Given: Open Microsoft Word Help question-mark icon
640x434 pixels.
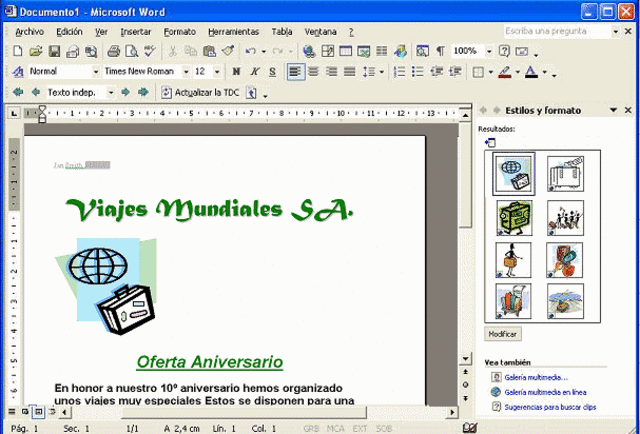Looking at the screenshot, I should [x=504, y=51].
